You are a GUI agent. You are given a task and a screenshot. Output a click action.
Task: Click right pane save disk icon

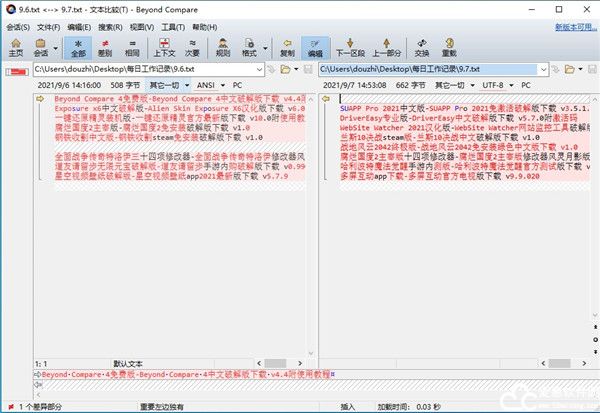[592, 69]
